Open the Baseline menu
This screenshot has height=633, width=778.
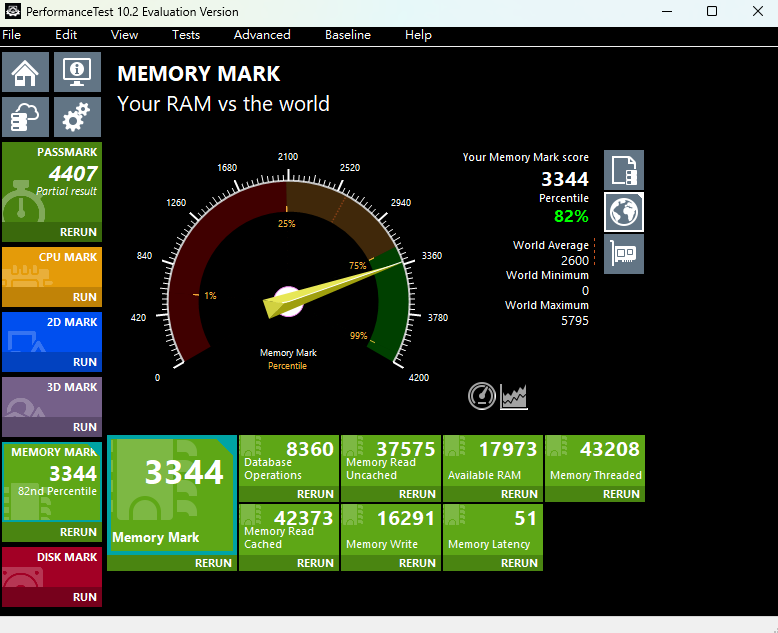pos(348,35)
